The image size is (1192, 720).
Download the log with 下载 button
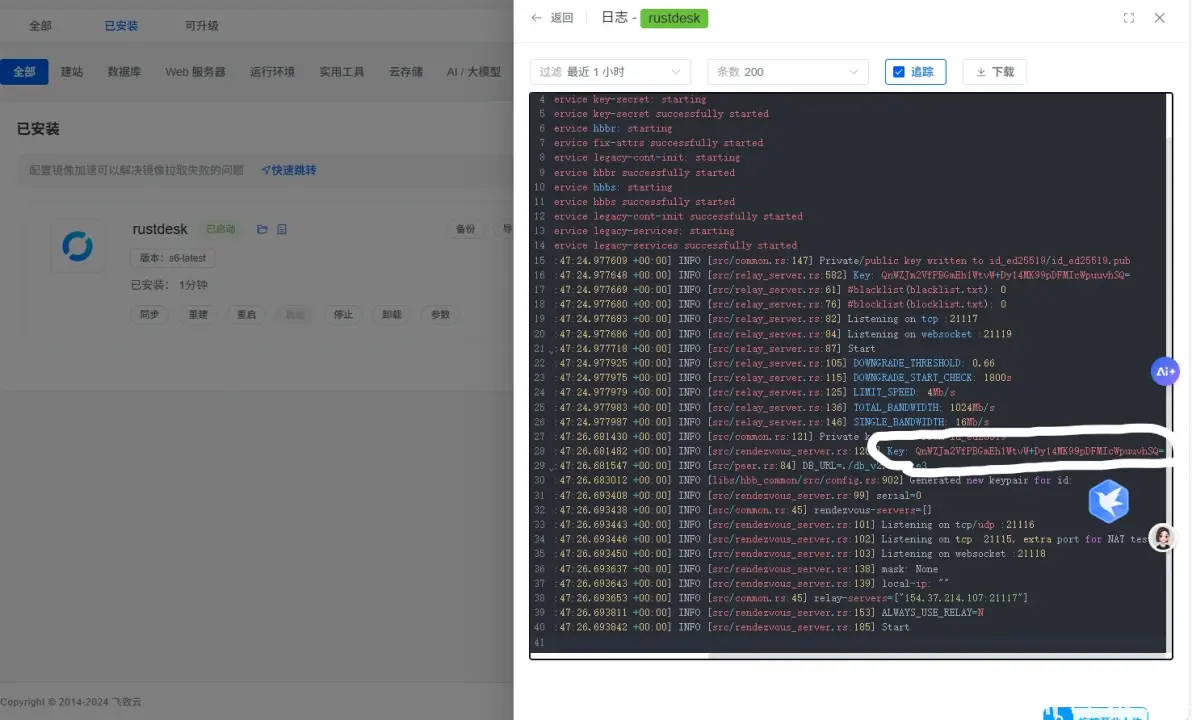pyautogui.click(x=994, y=71)
